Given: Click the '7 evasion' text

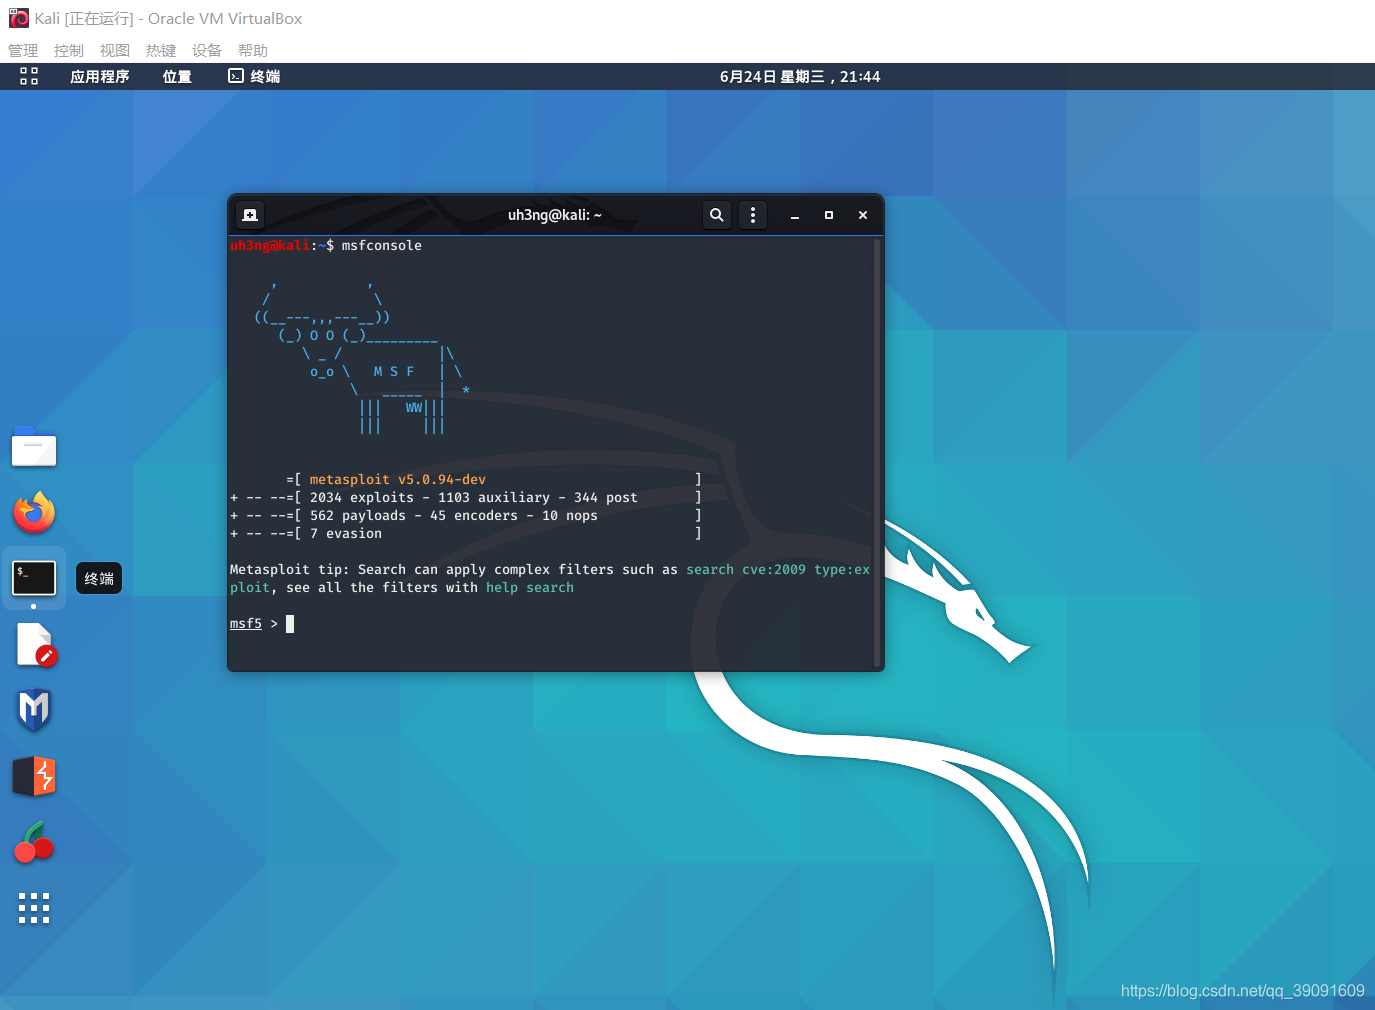Looking at the screenshot, I should [x=346, y=534].
